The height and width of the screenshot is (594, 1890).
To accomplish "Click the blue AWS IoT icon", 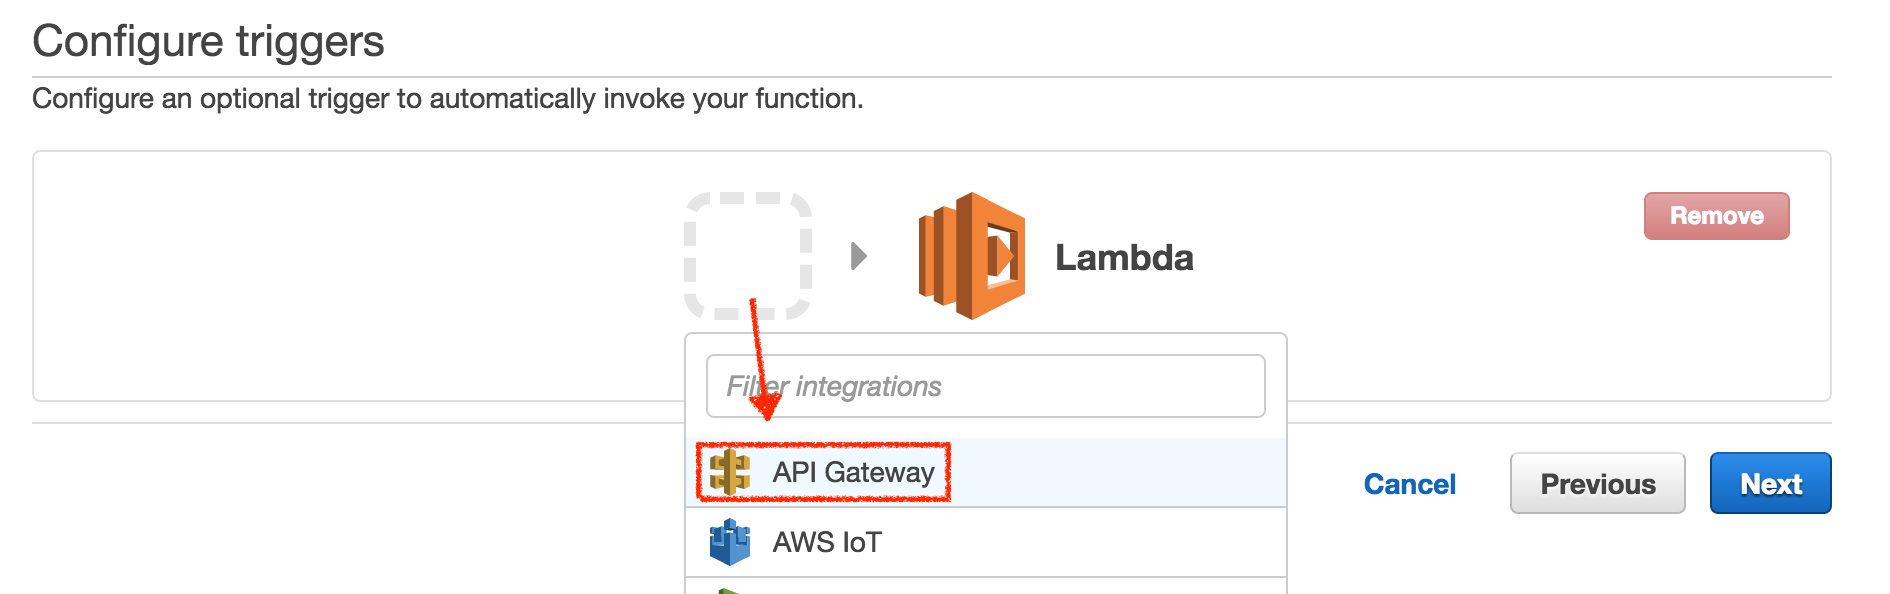I will tap(730, 542).
